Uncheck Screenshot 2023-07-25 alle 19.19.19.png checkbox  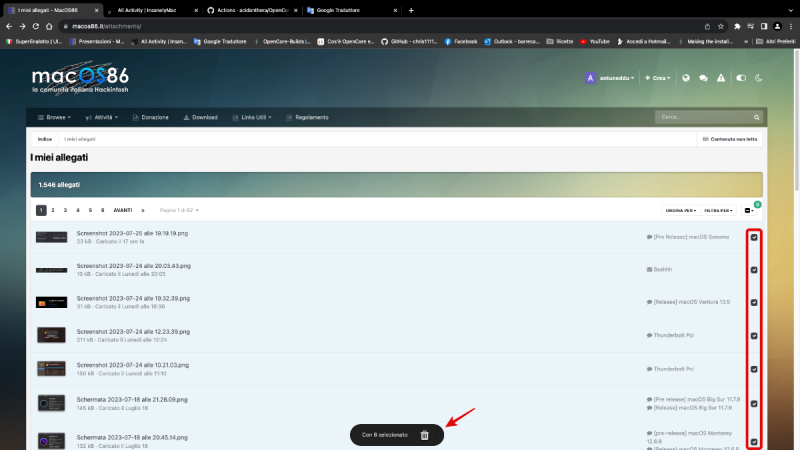754,237
